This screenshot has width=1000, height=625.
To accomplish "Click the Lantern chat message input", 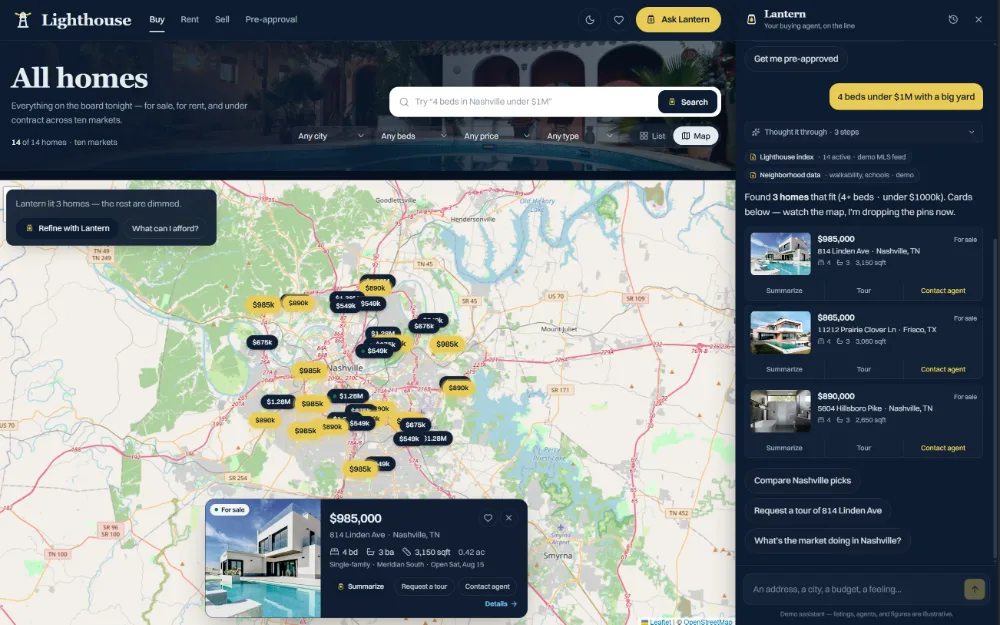I will click(853, 589).
